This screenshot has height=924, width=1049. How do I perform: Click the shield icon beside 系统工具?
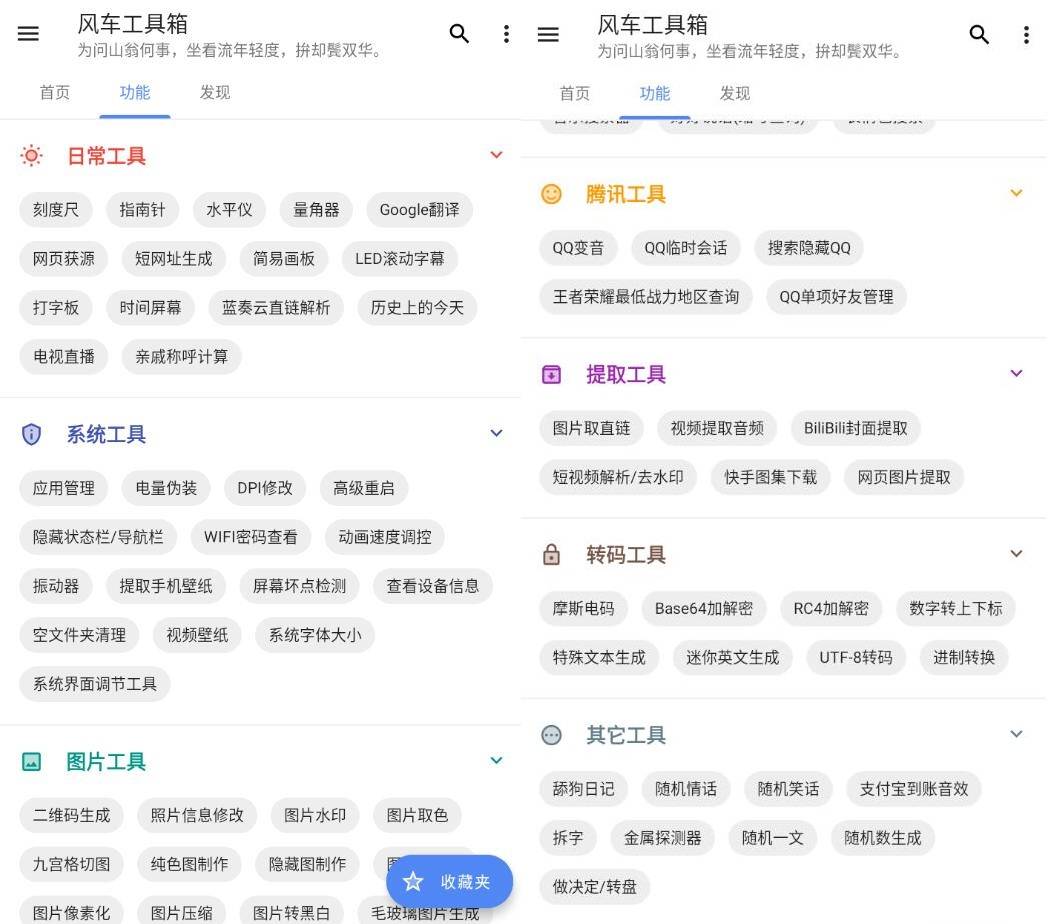30,433
